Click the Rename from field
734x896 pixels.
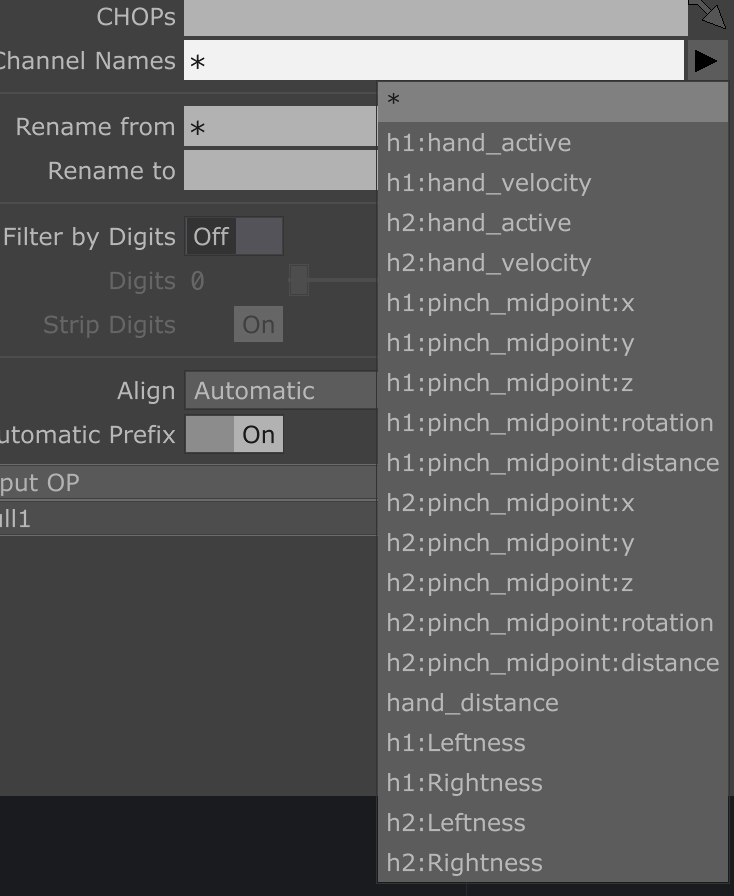click(x=280, y=127)
